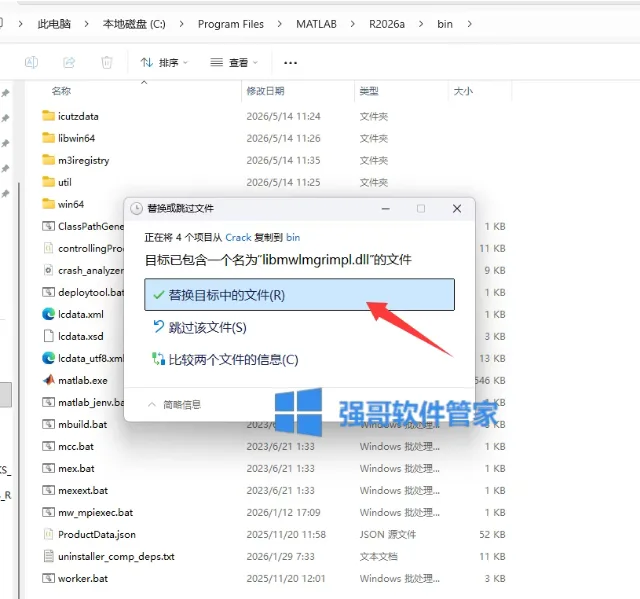The width and height of the screenshot is (640, 599).
Task: Click the bin destination link in the dialog
Action: click(x=293, y=237)
